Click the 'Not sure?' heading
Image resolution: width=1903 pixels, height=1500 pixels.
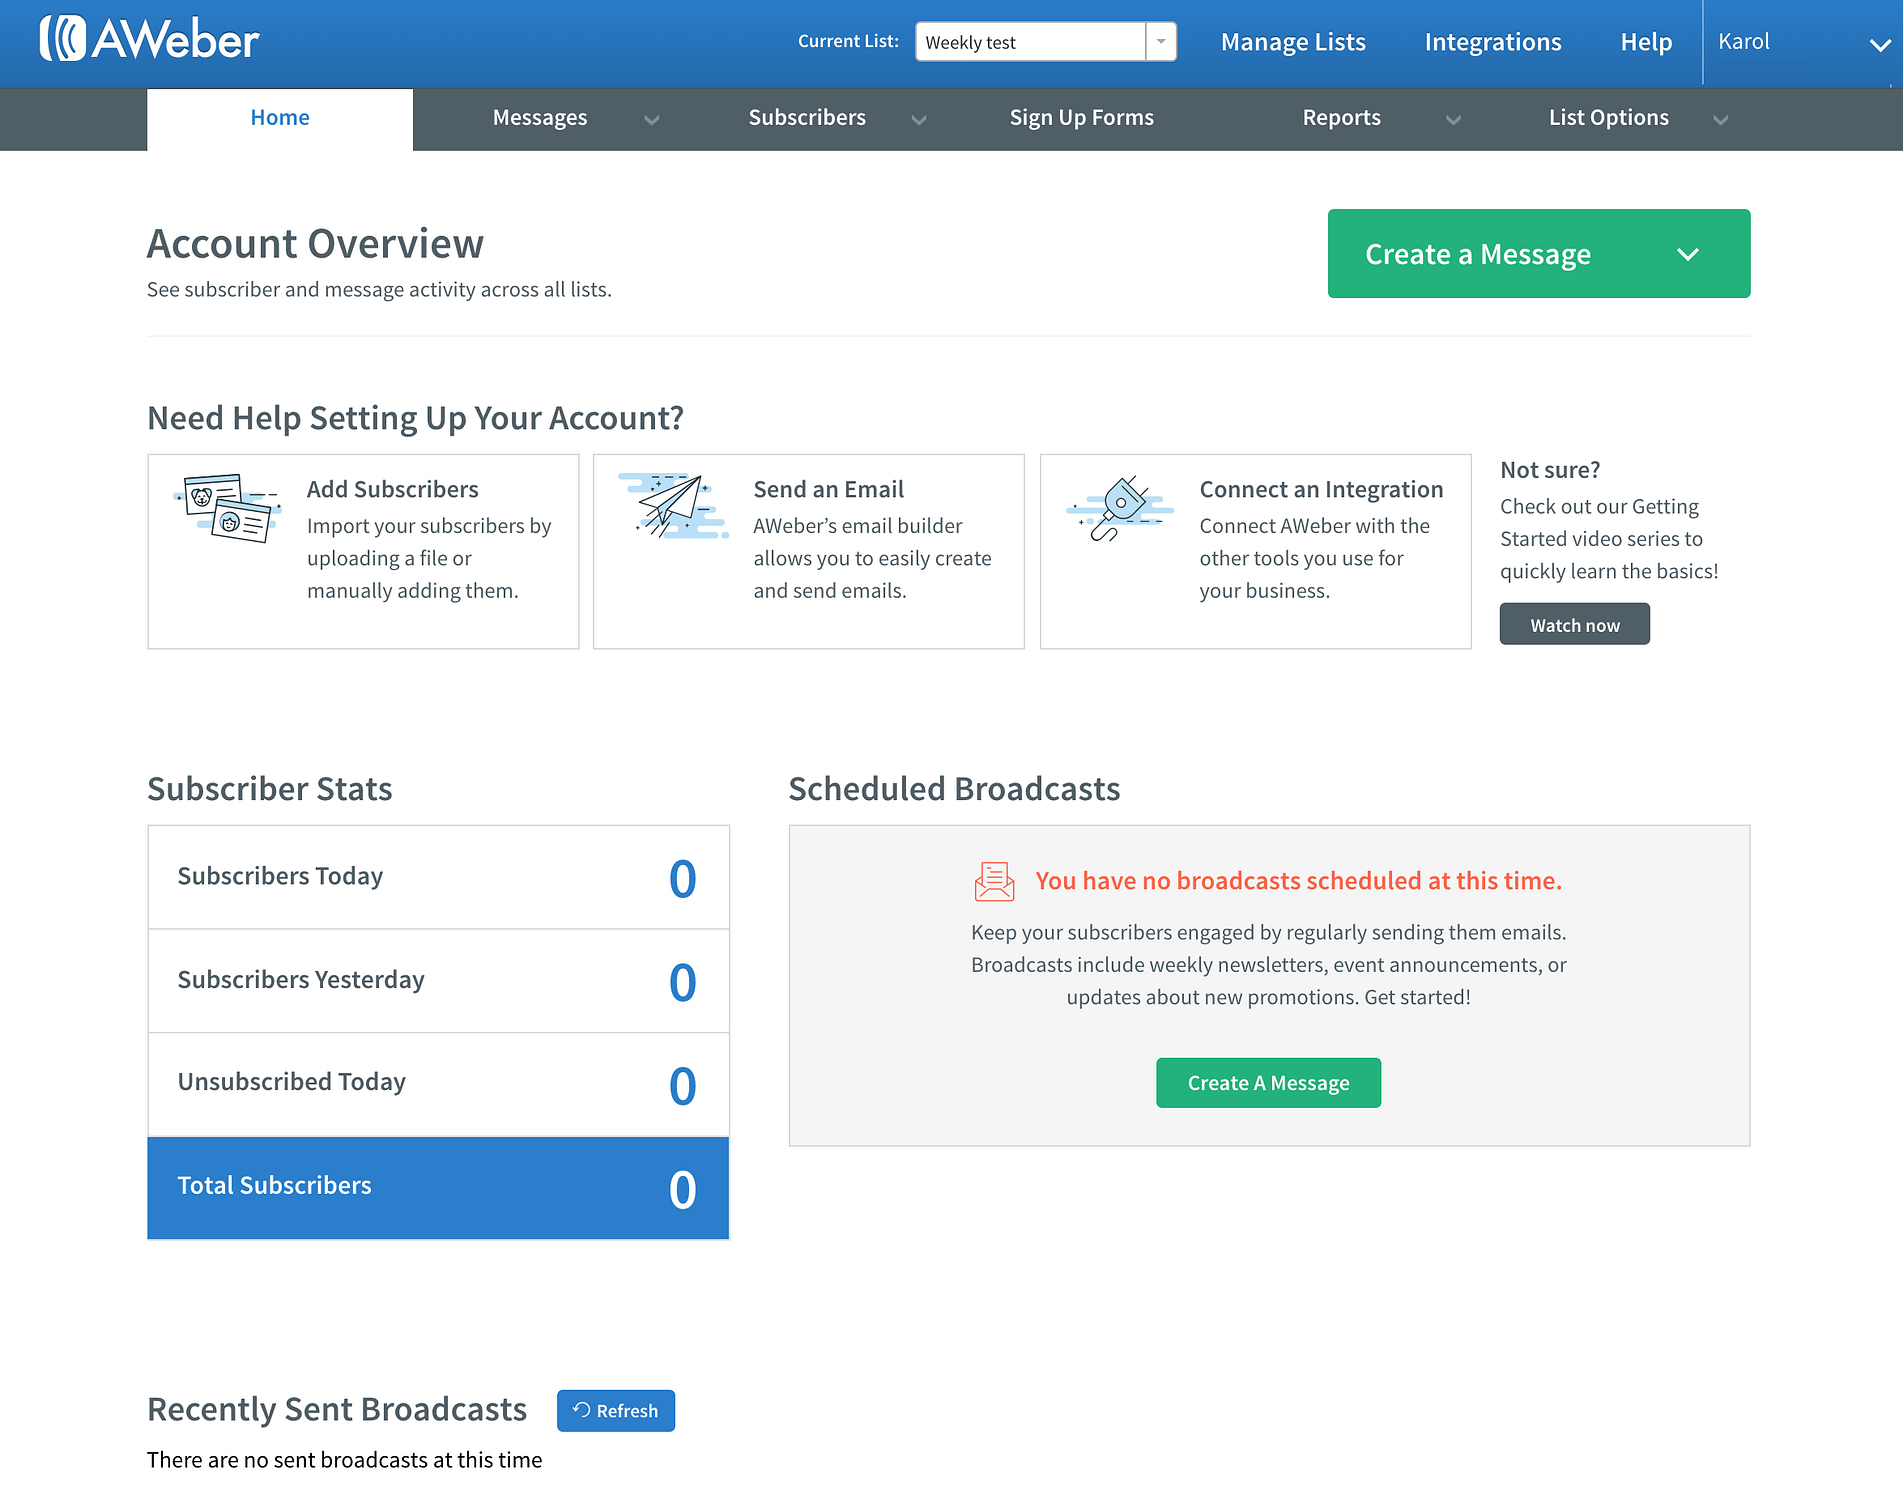click(1550, 470)
